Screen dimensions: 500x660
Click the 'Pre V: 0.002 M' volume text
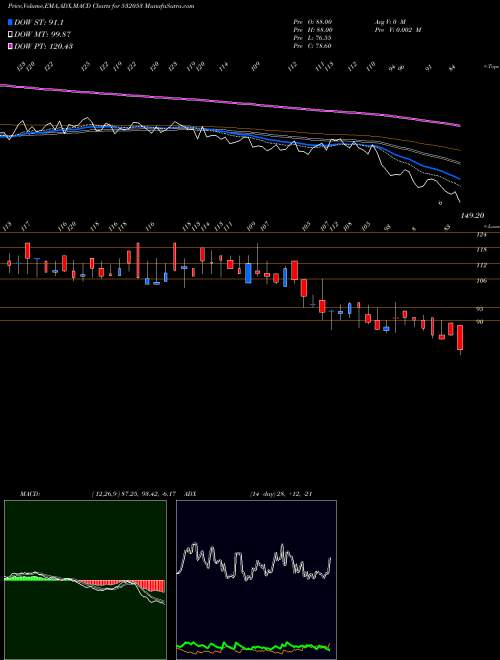point(398,30)
